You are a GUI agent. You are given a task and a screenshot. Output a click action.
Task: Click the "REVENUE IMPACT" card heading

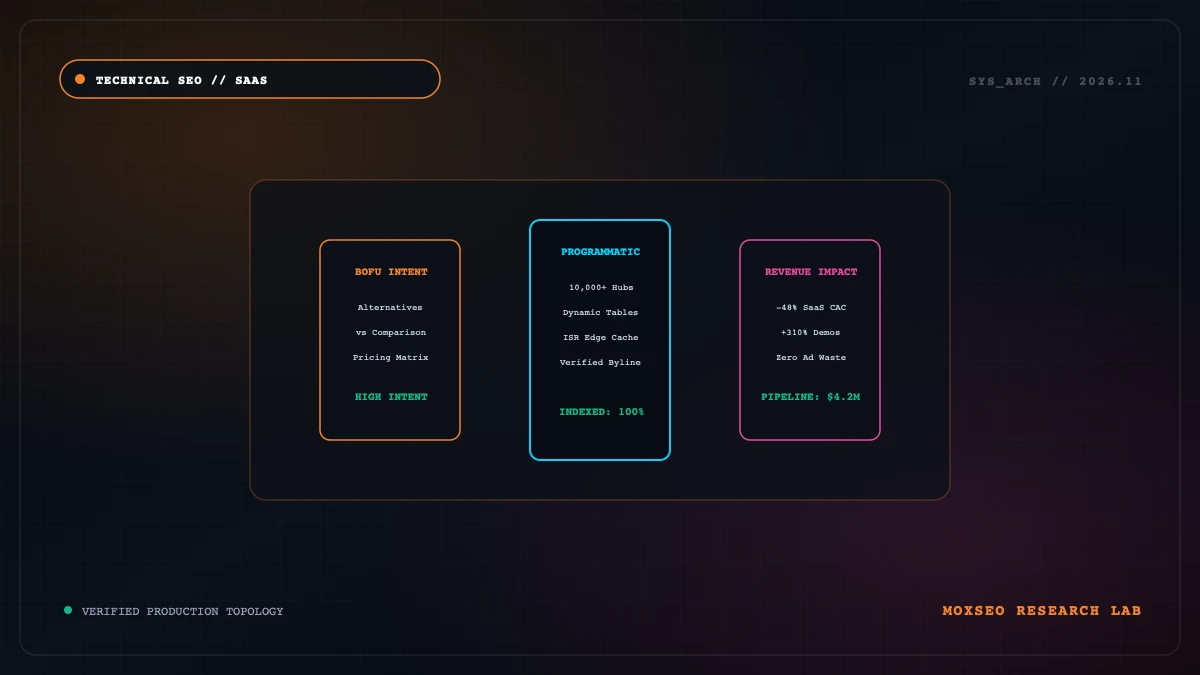(810, 272)
